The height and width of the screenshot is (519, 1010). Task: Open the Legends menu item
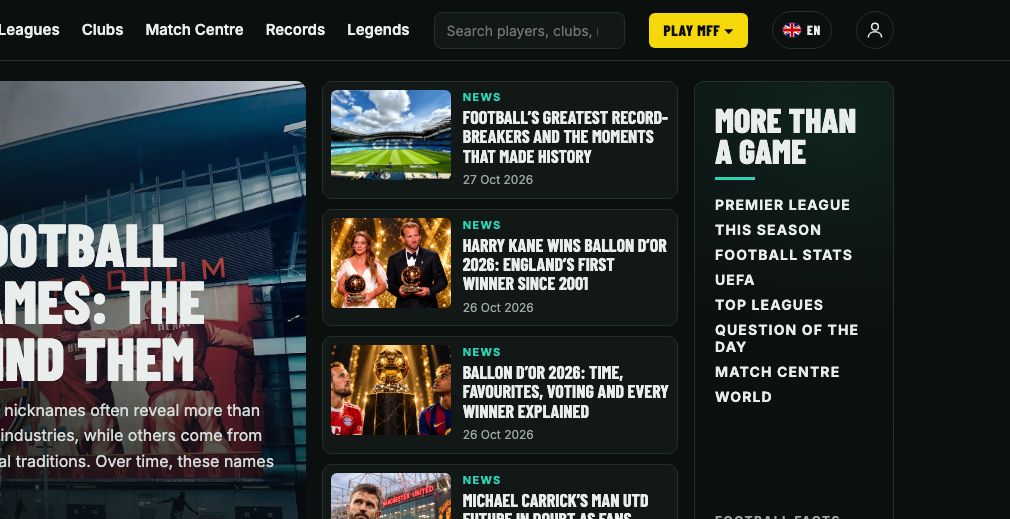378,30
